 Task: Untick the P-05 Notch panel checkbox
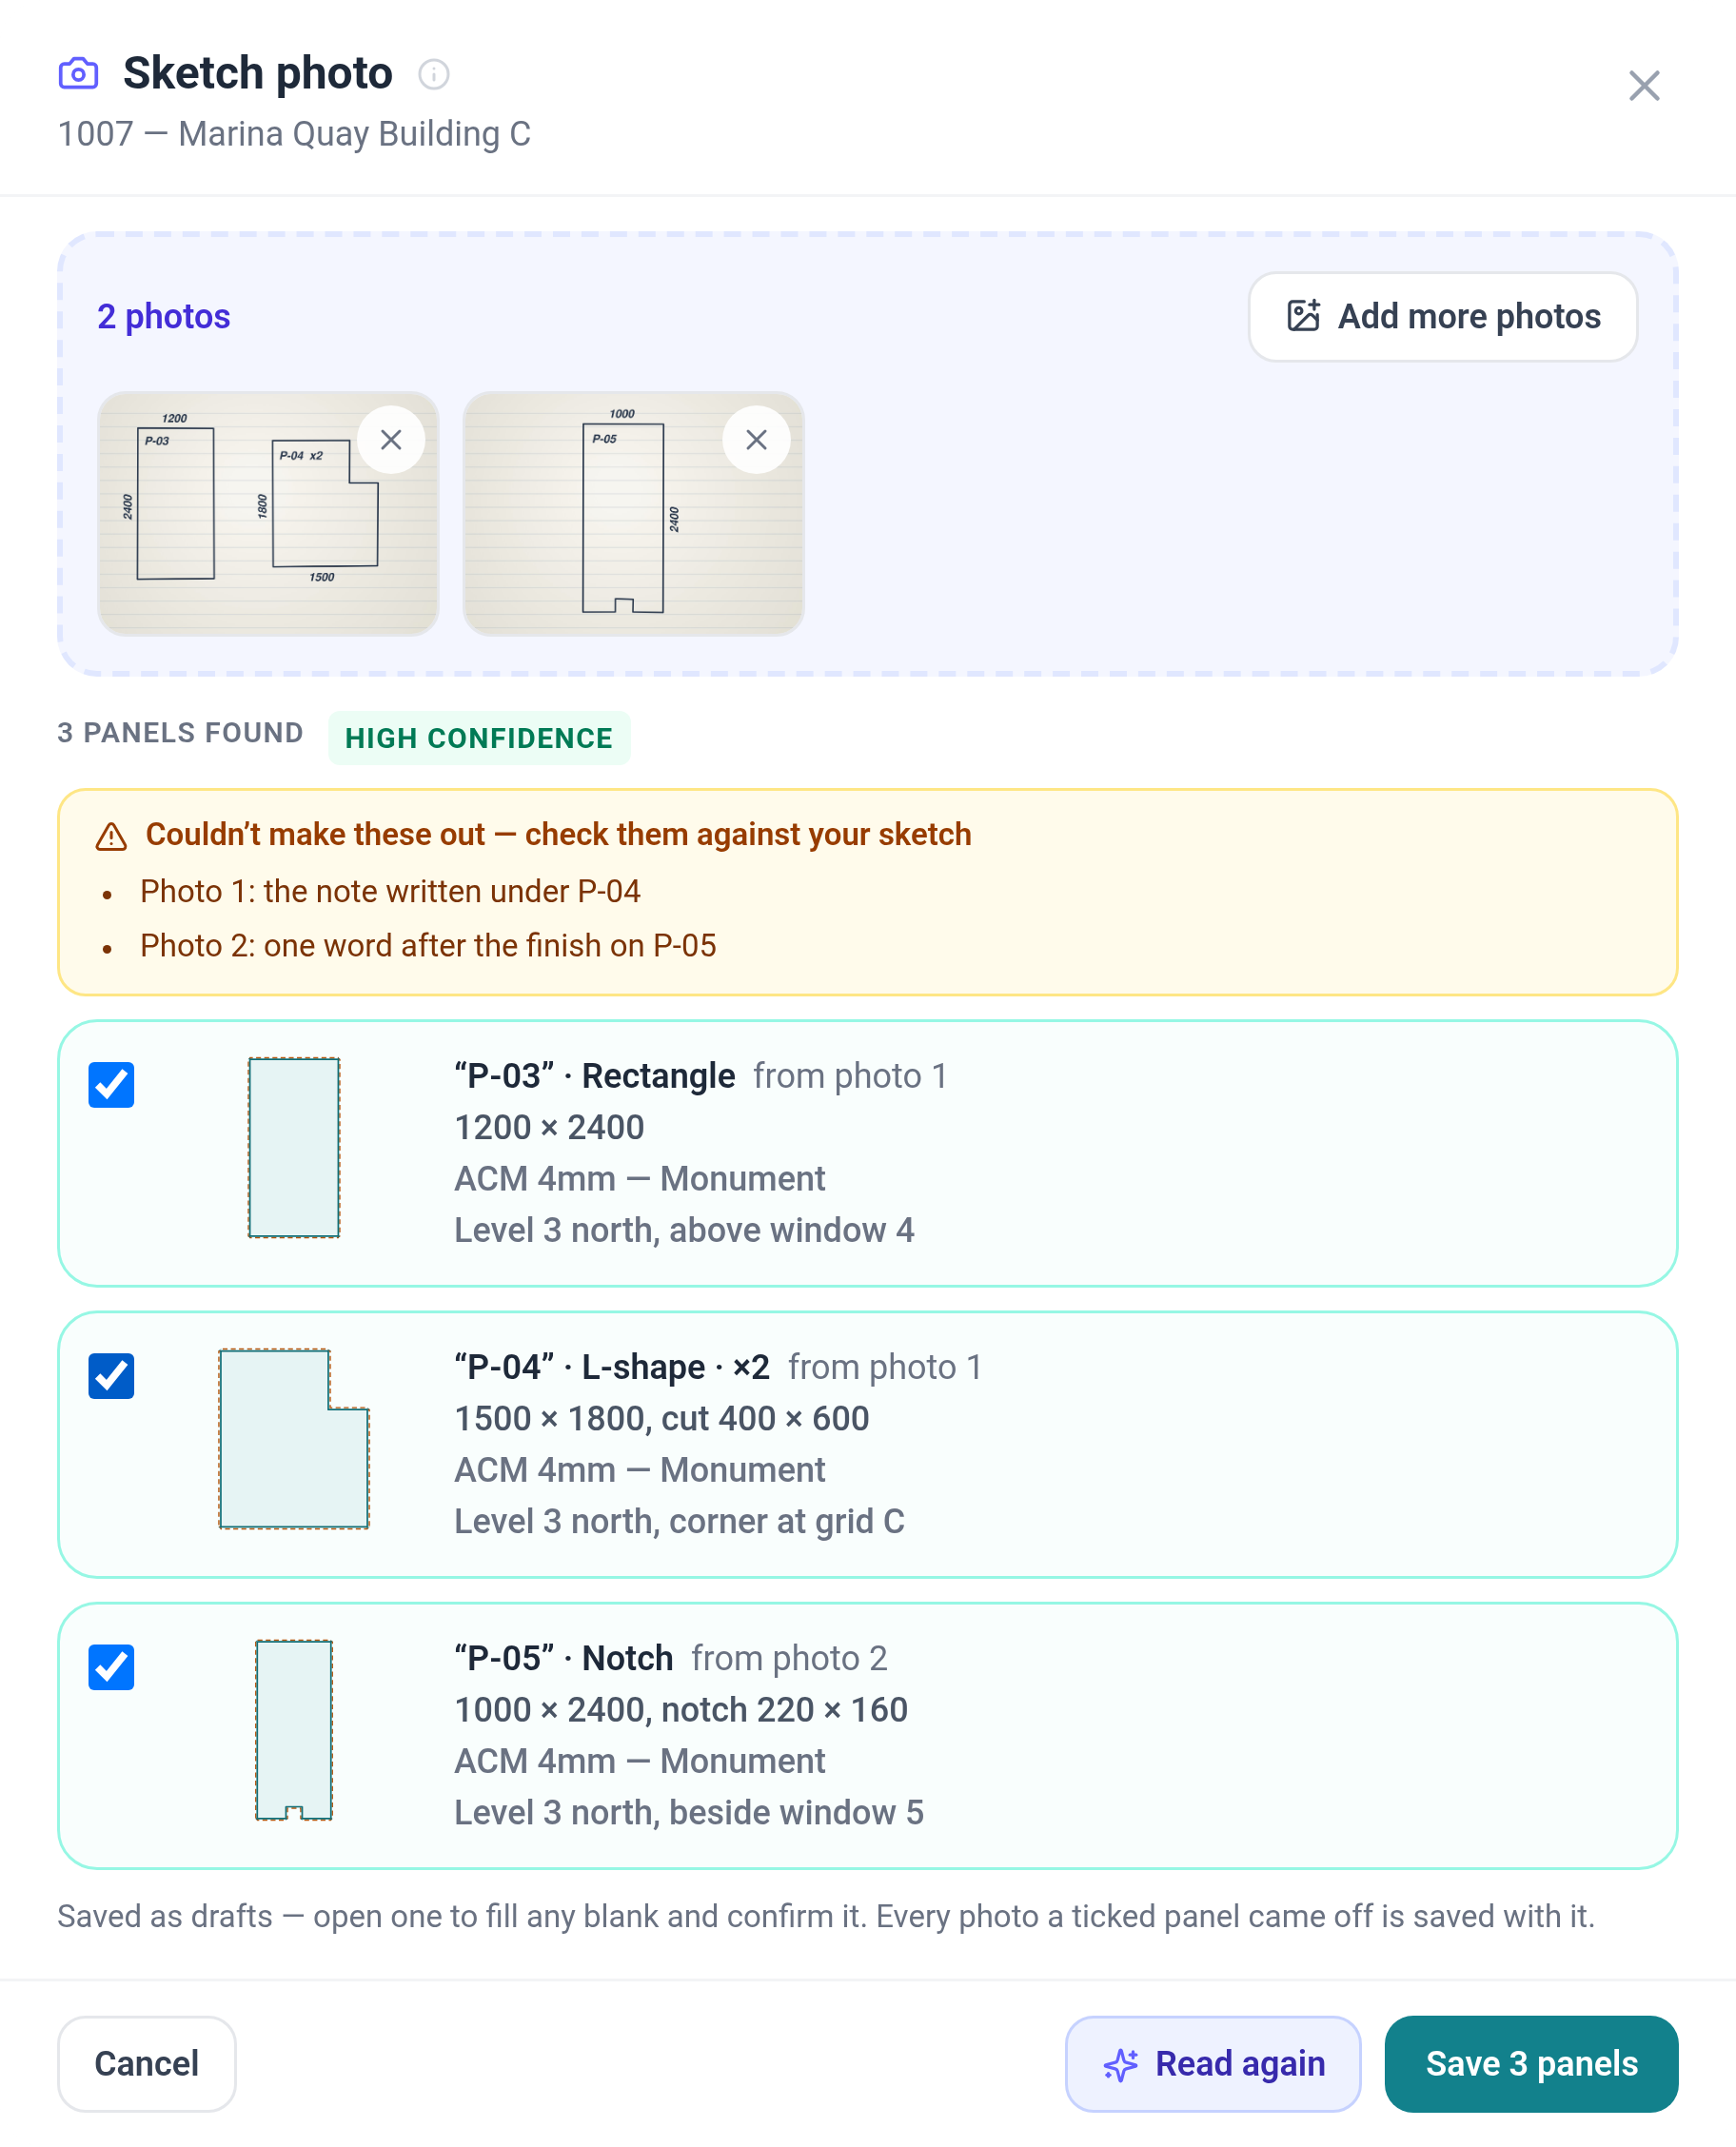pos(111,1667)
